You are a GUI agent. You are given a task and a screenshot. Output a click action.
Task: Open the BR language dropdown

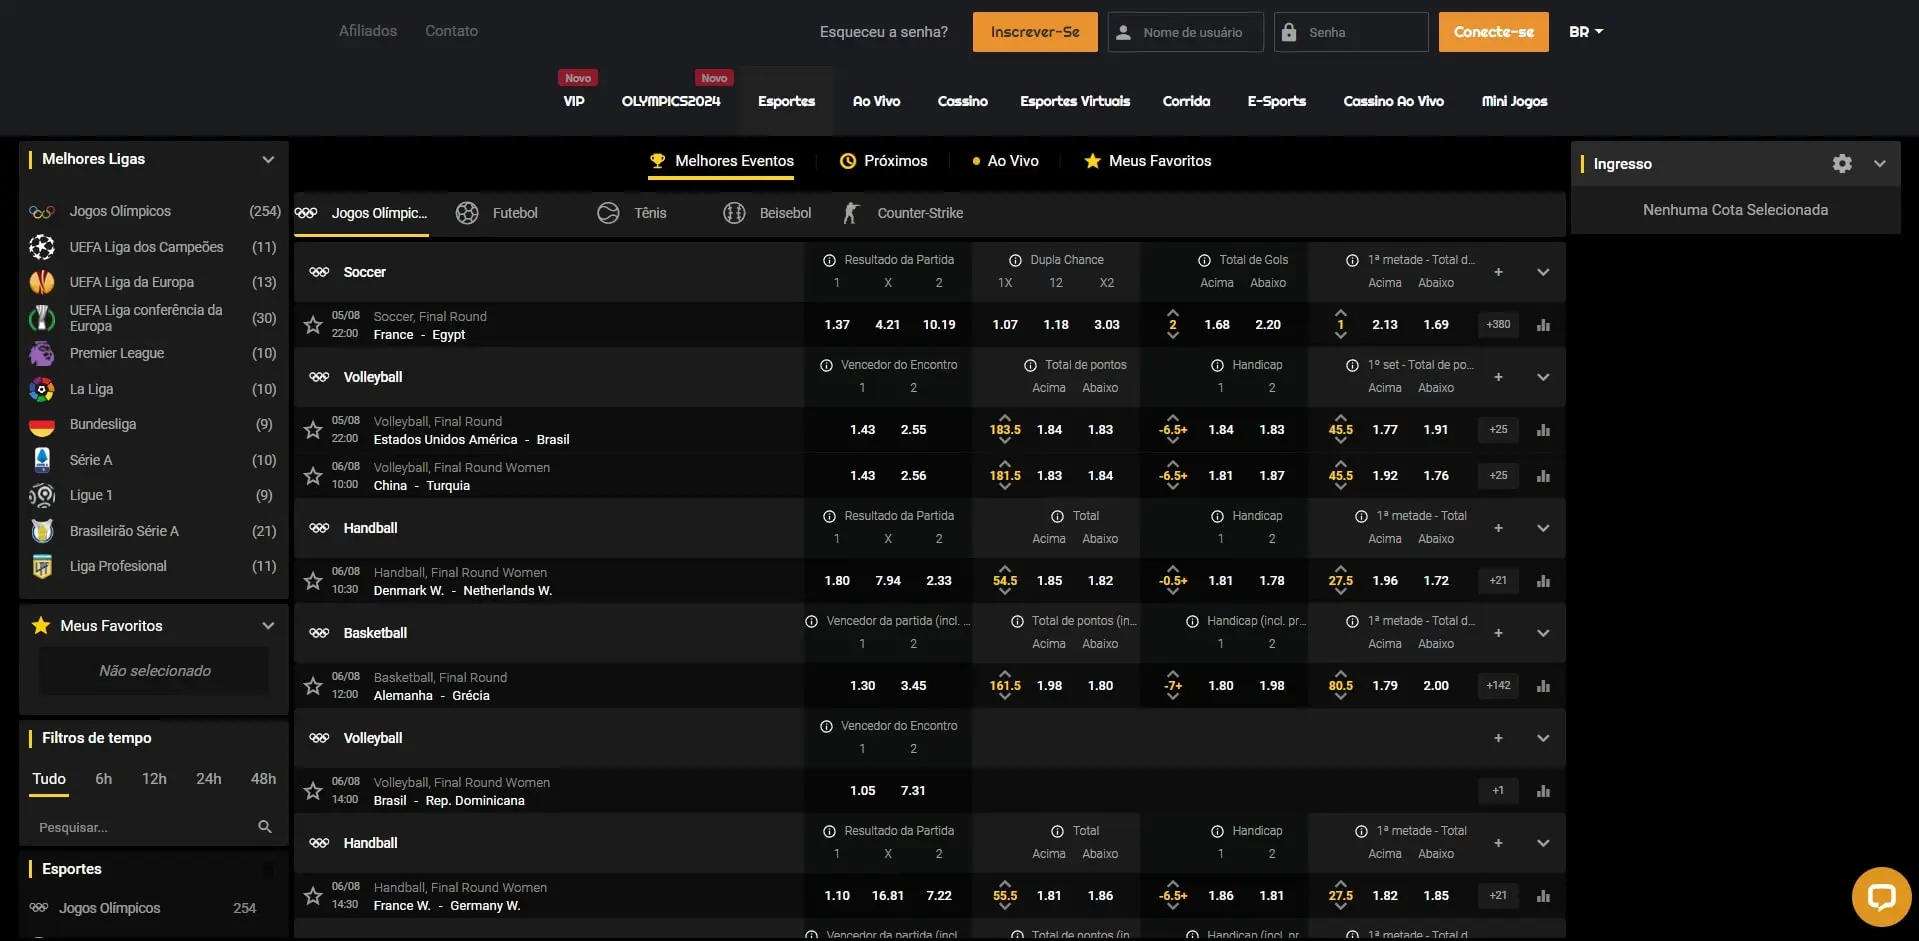point(1585,32)
